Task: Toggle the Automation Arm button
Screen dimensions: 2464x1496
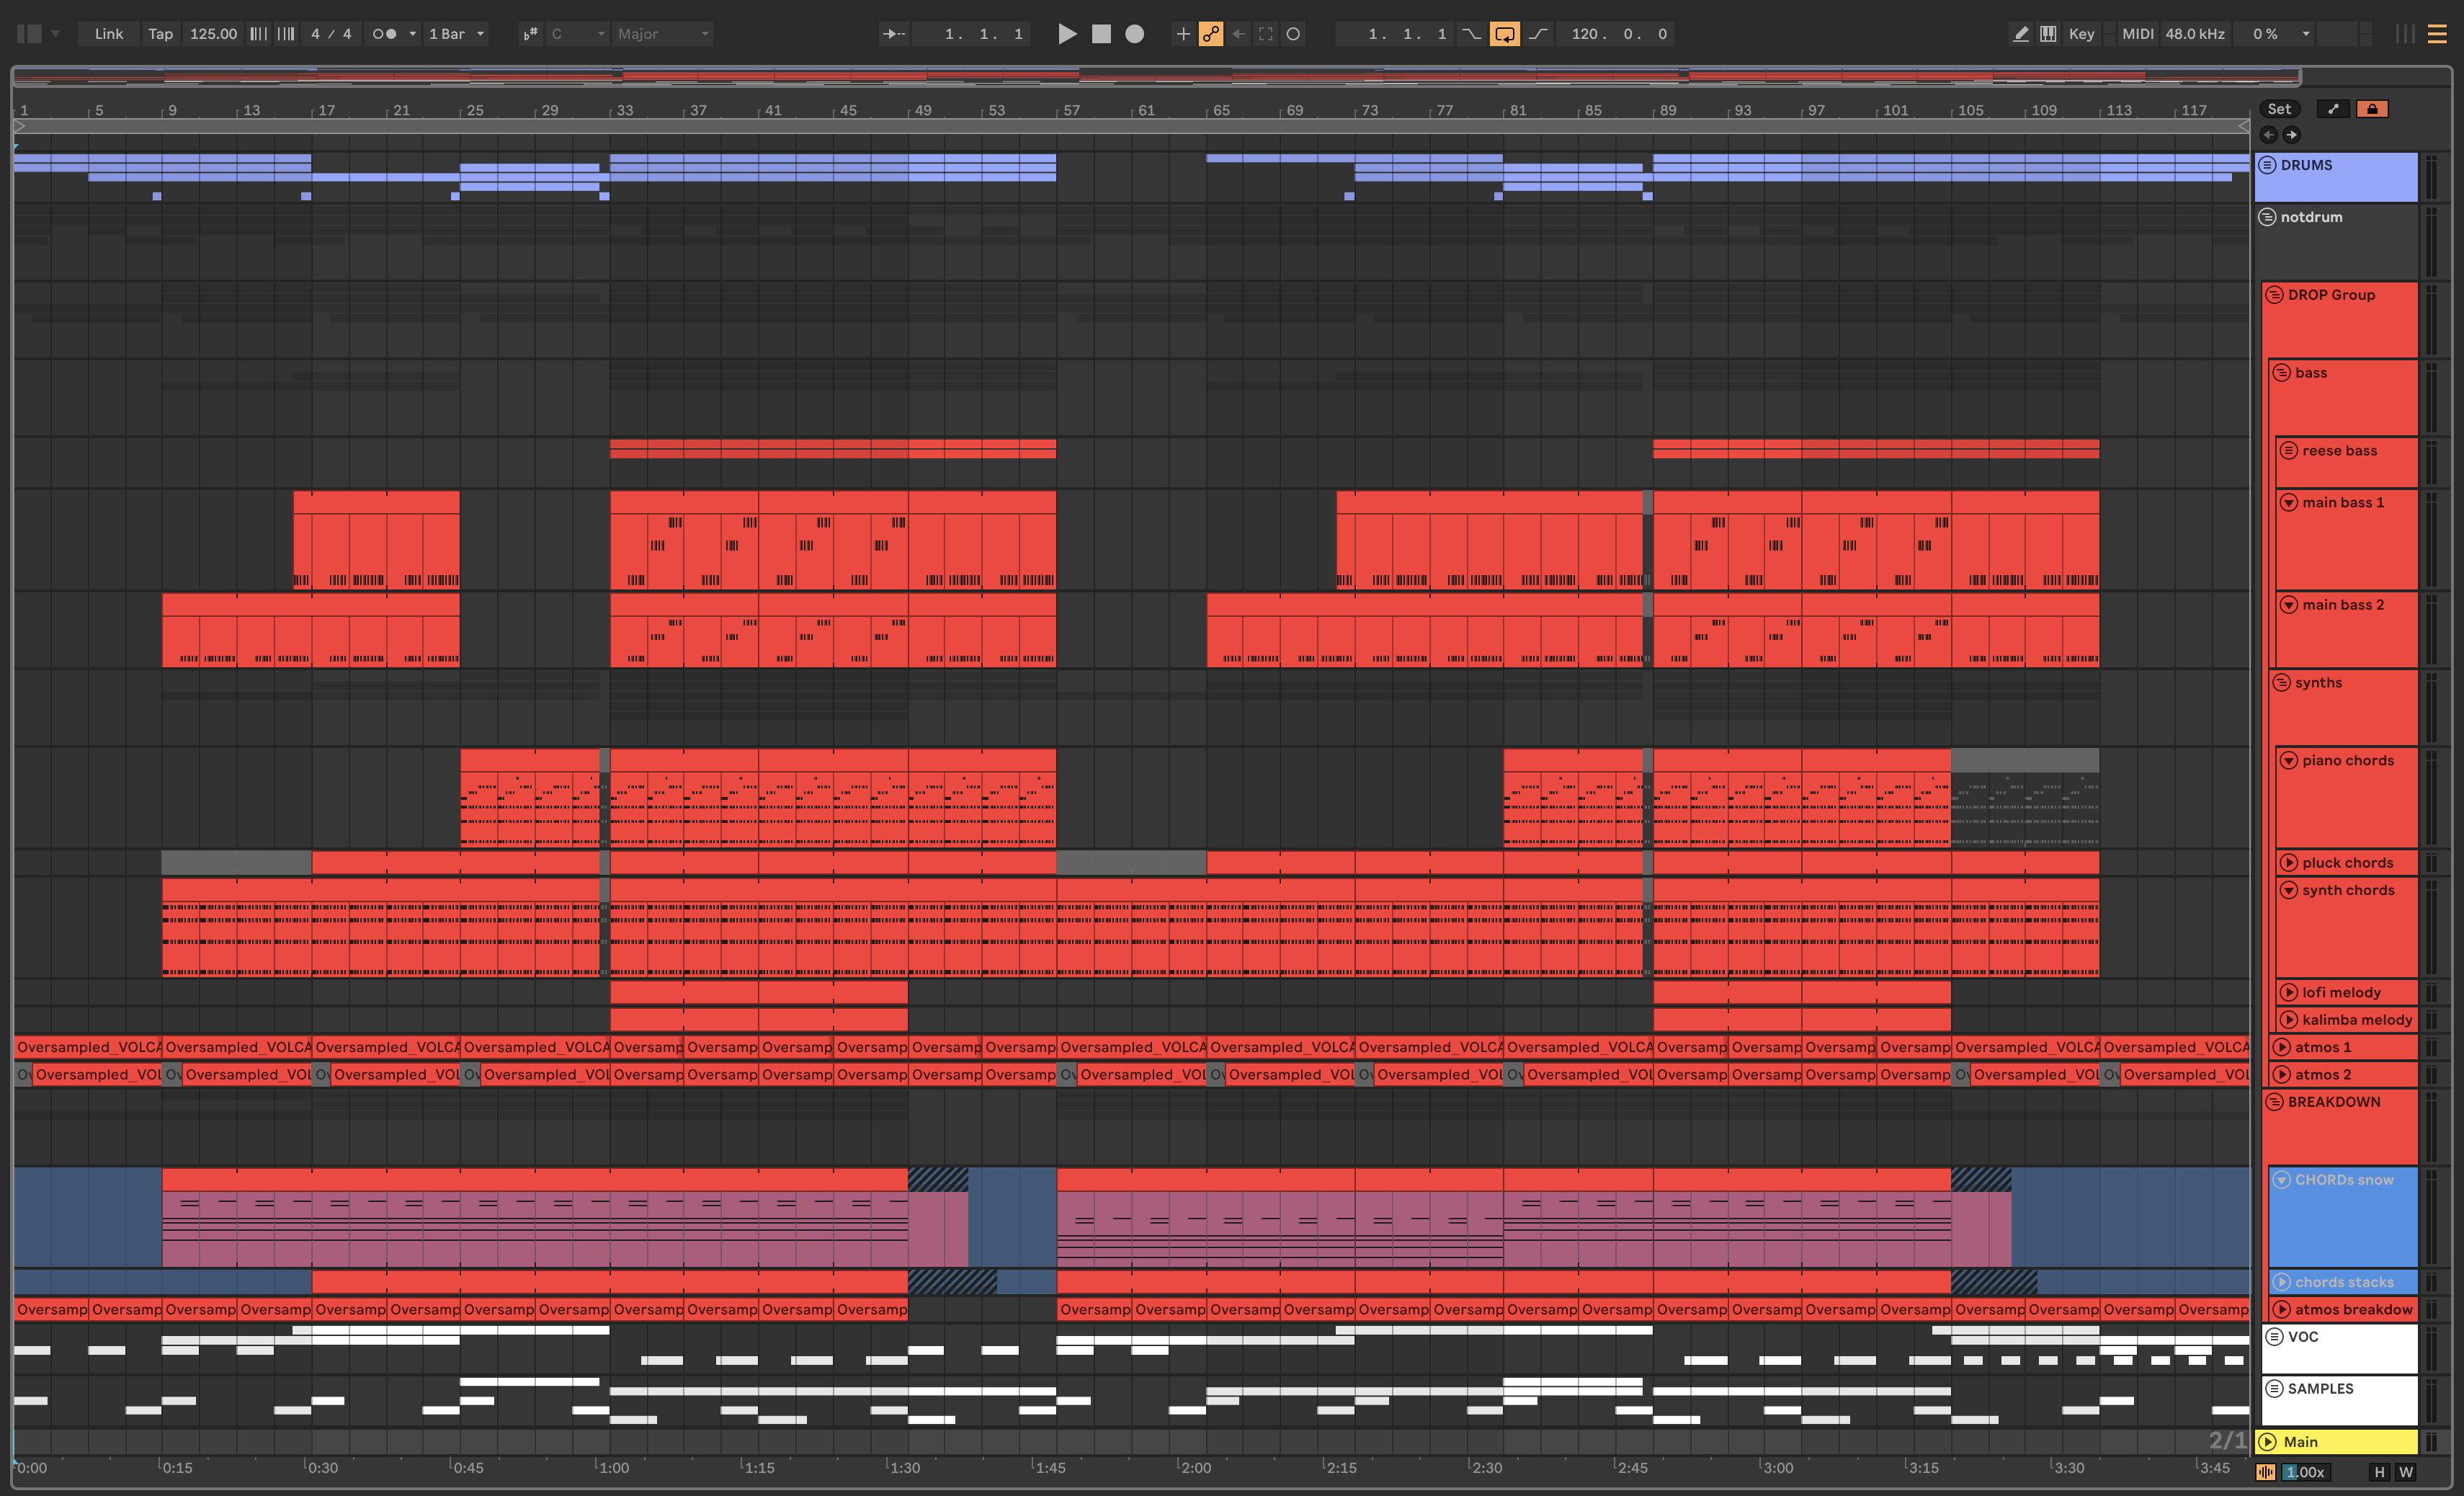Action: click(x=1211, y=34)
